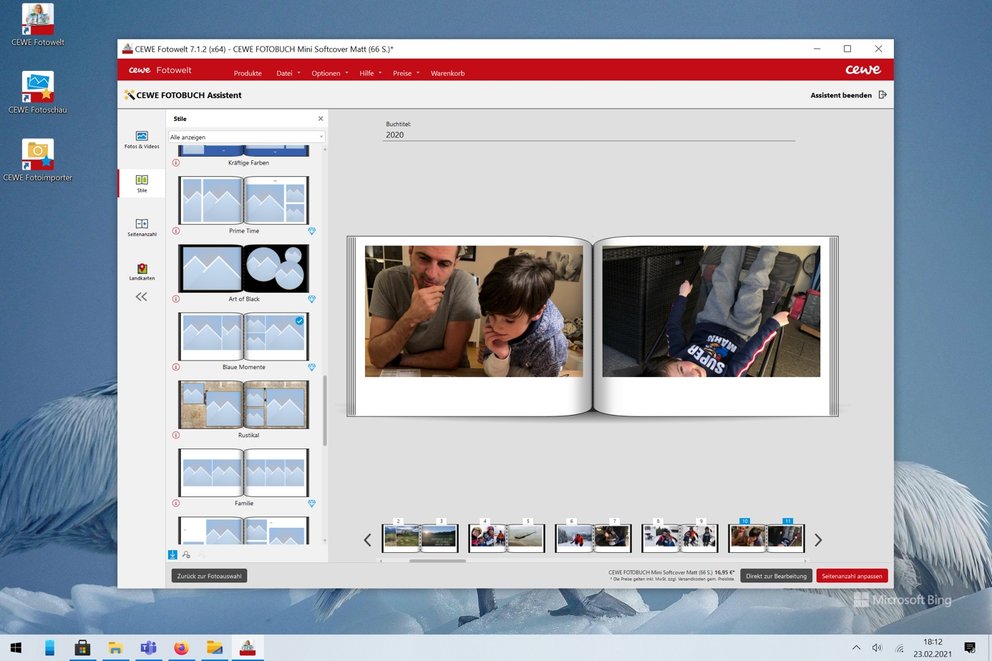The height and width of the screenshot is (661, 992).
Task: Open Microsoft Teams from the taskbar
Action: pos(148,648)
